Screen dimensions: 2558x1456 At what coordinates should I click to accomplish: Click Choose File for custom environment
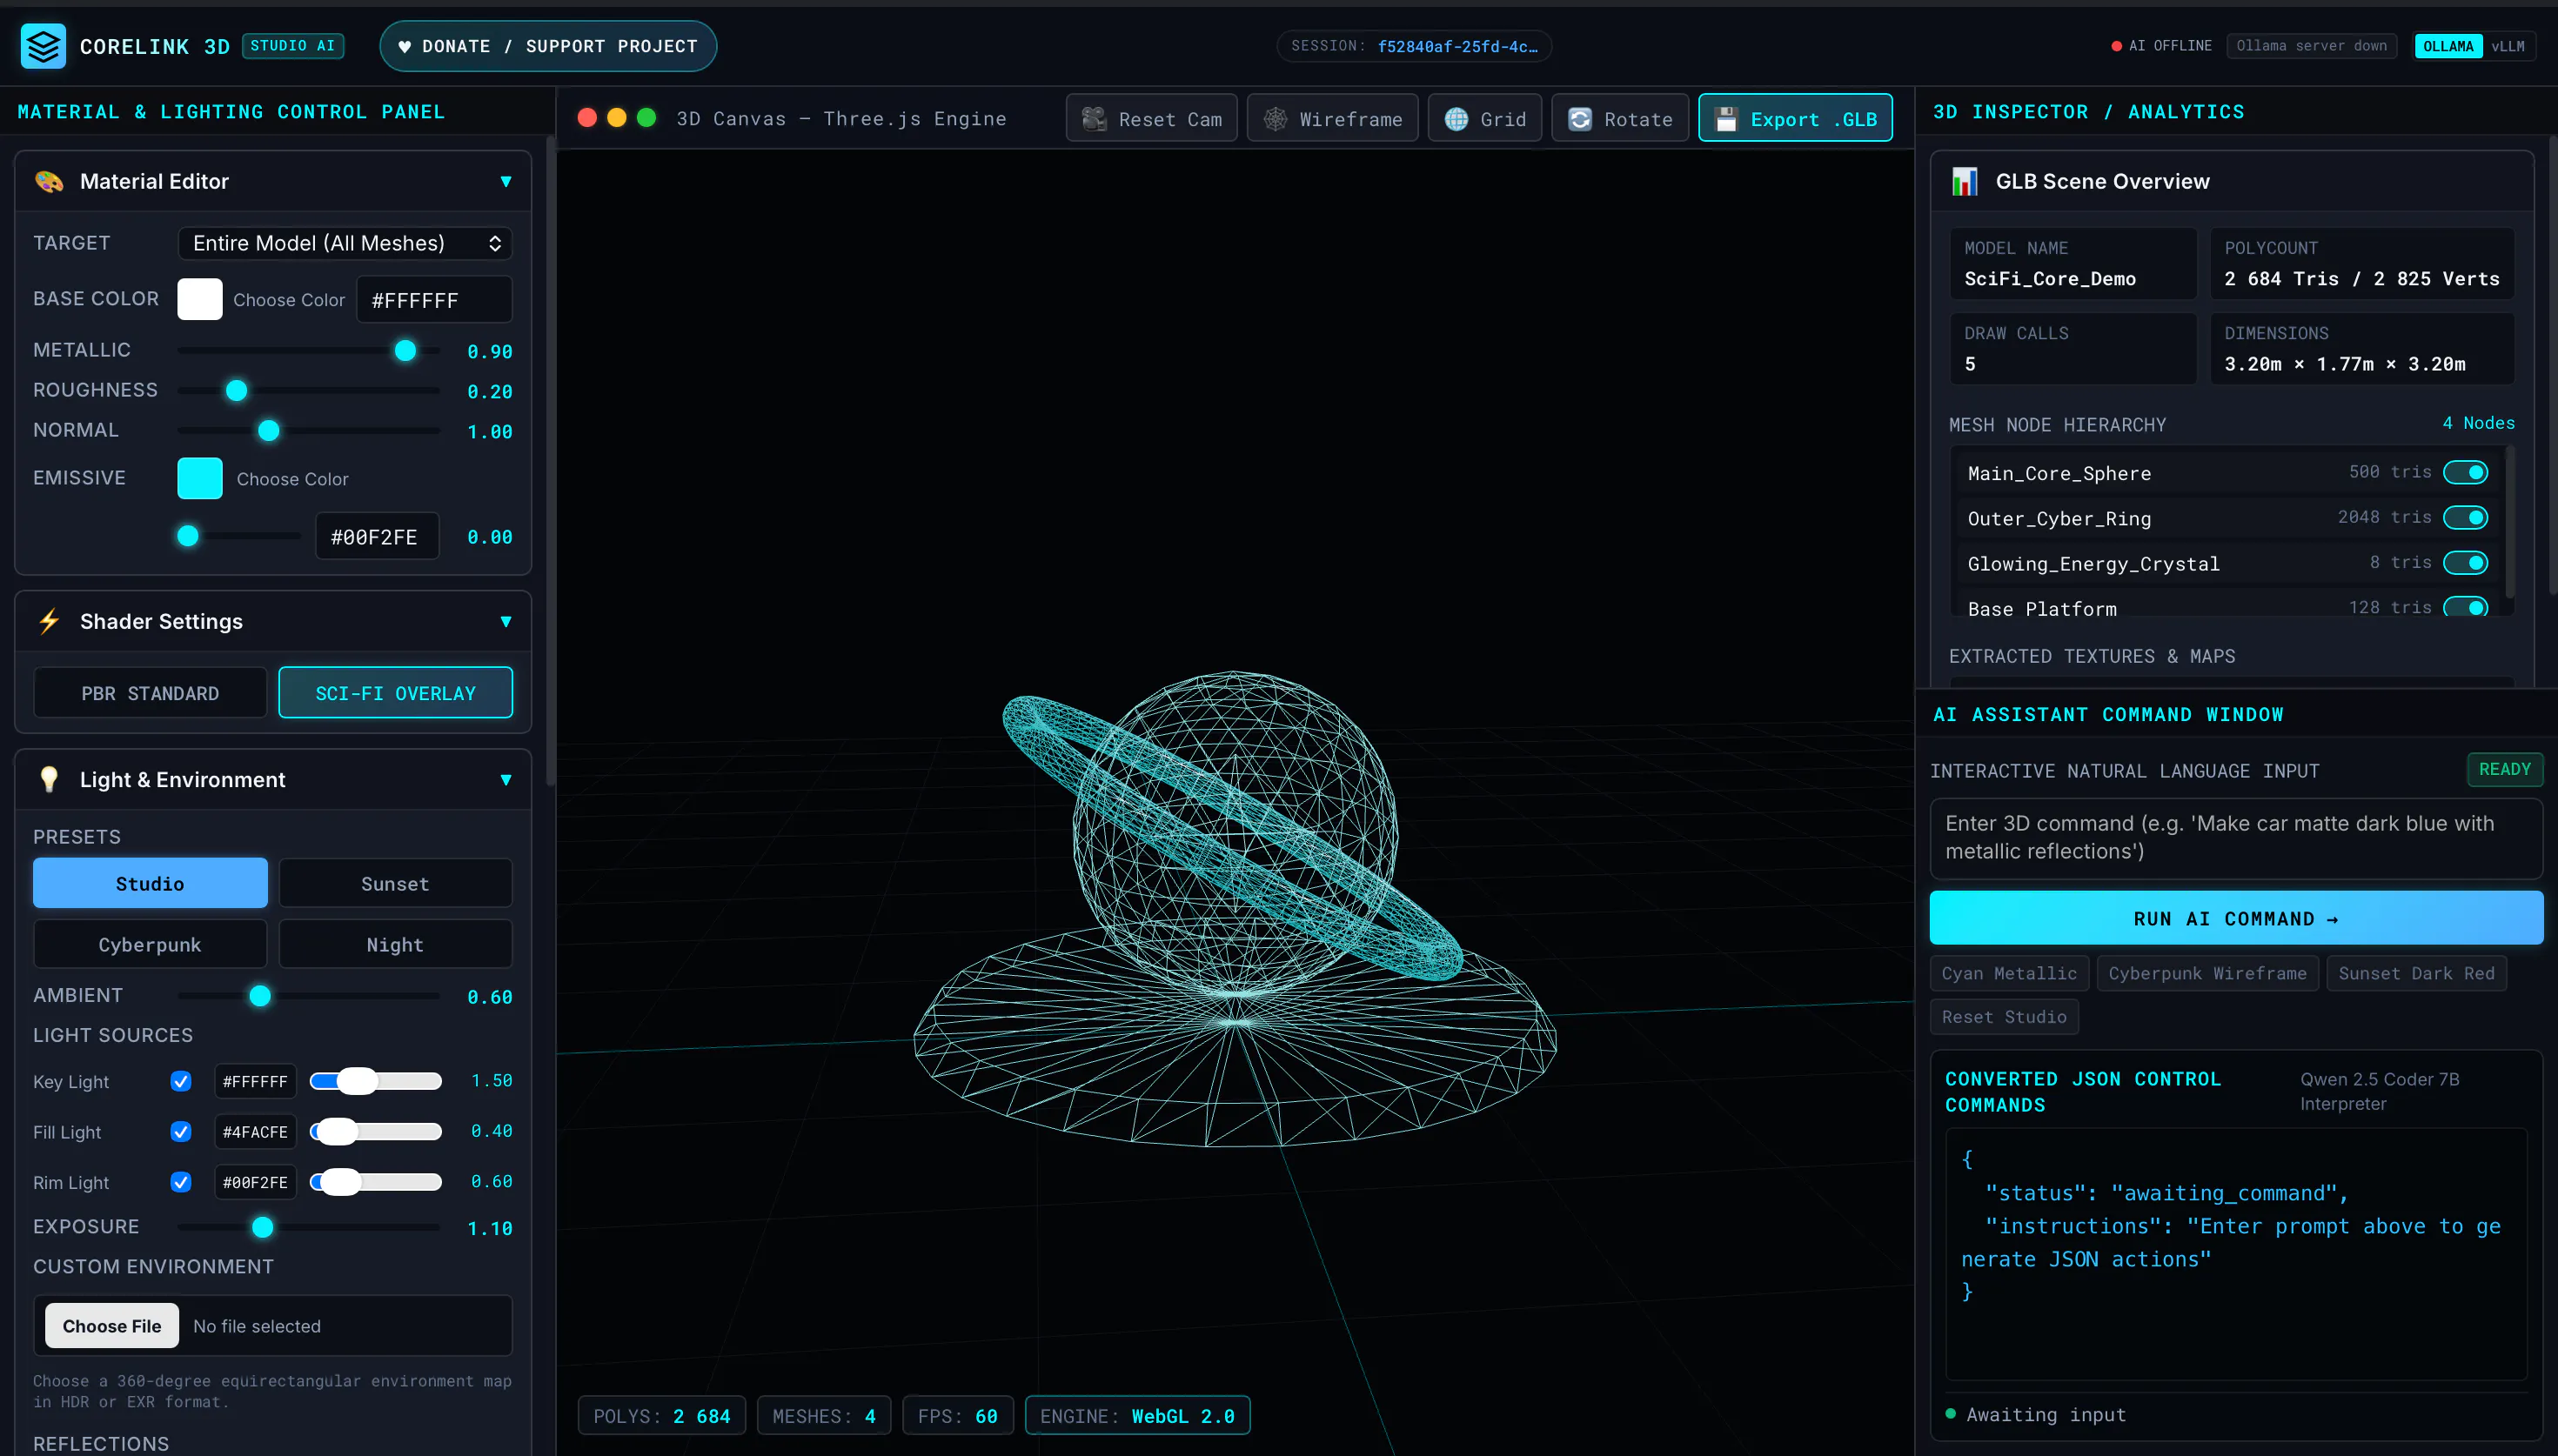pos(112,1326)
